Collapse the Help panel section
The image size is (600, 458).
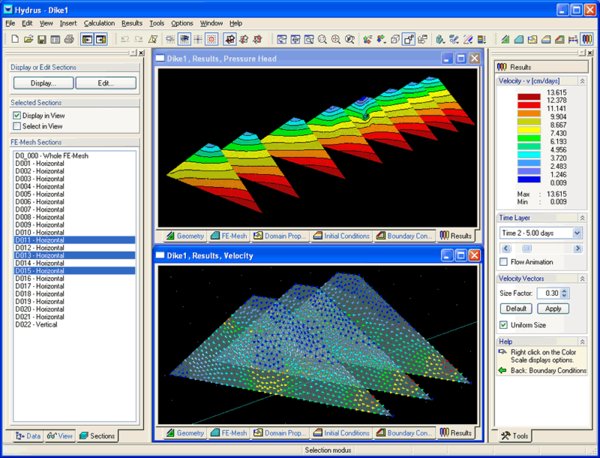tap(583, 340)
